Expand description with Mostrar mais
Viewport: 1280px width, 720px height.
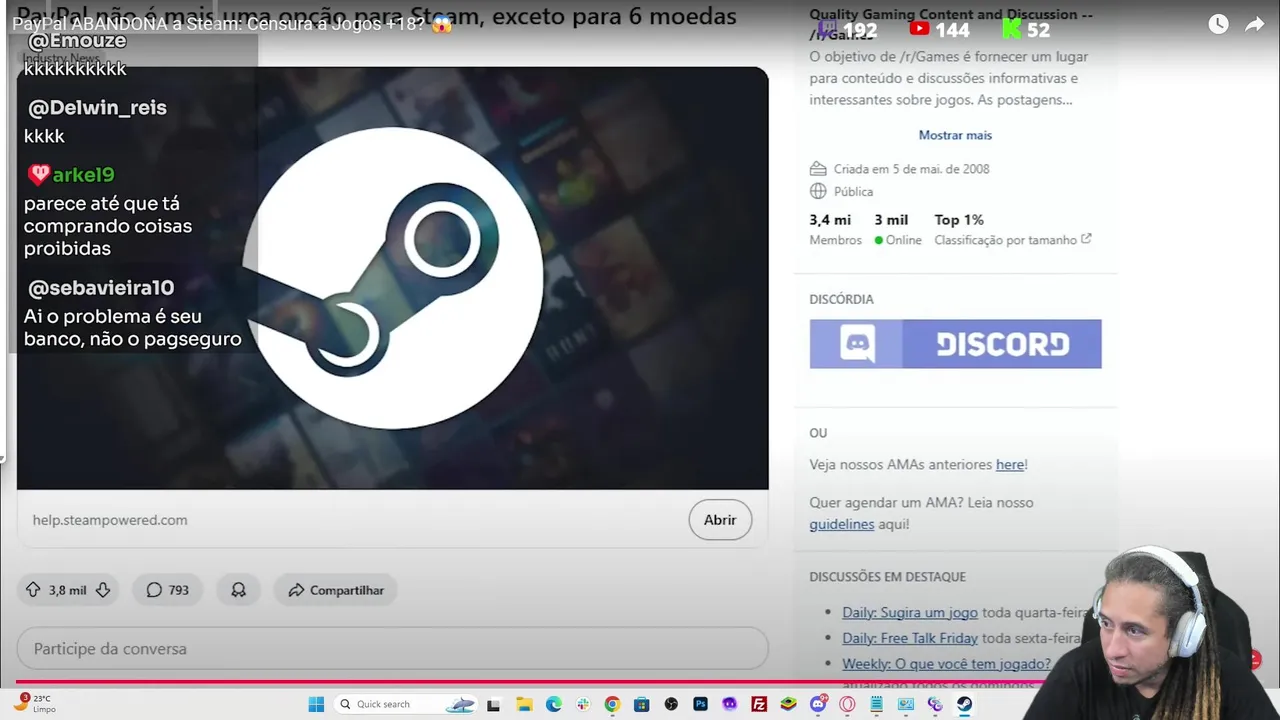click(955, 135)
